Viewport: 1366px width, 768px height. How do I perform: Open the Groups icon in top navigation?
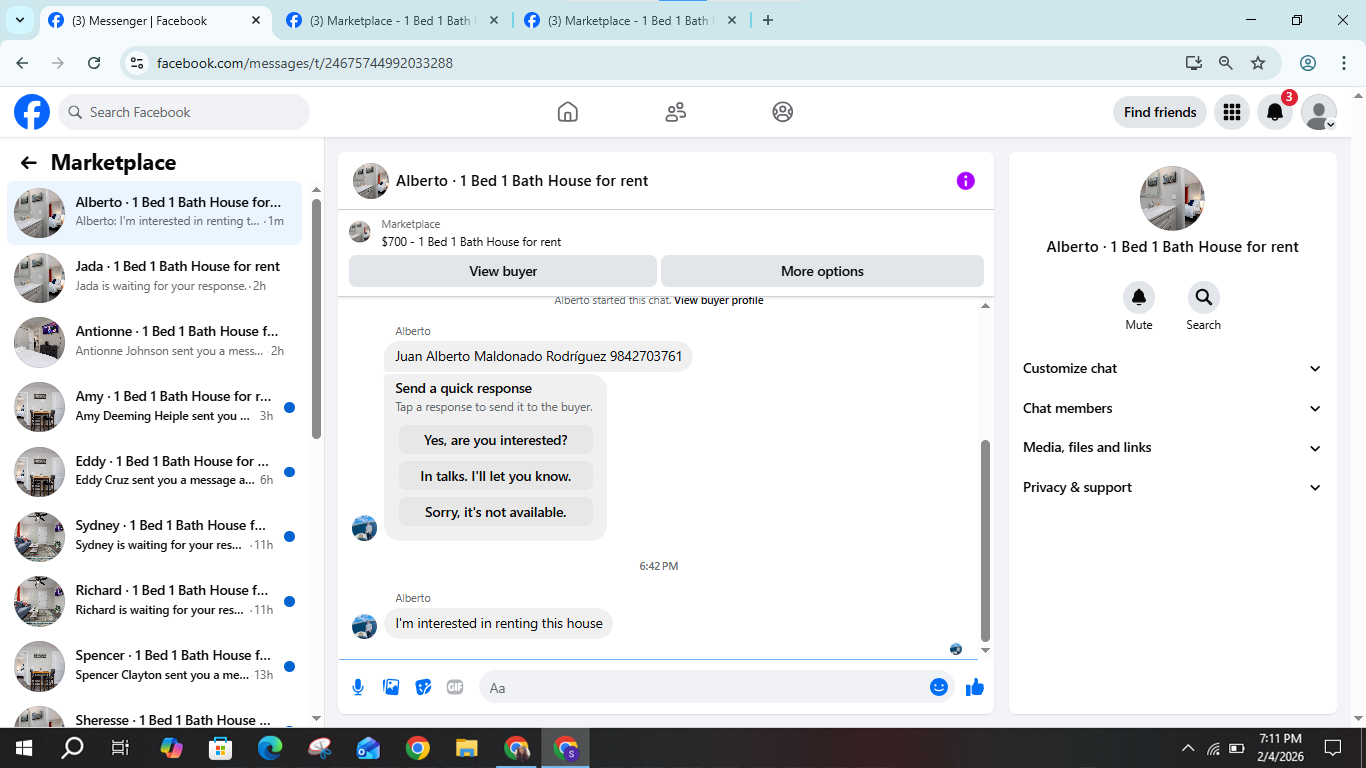pyautogui.click(x=783, y=112)
